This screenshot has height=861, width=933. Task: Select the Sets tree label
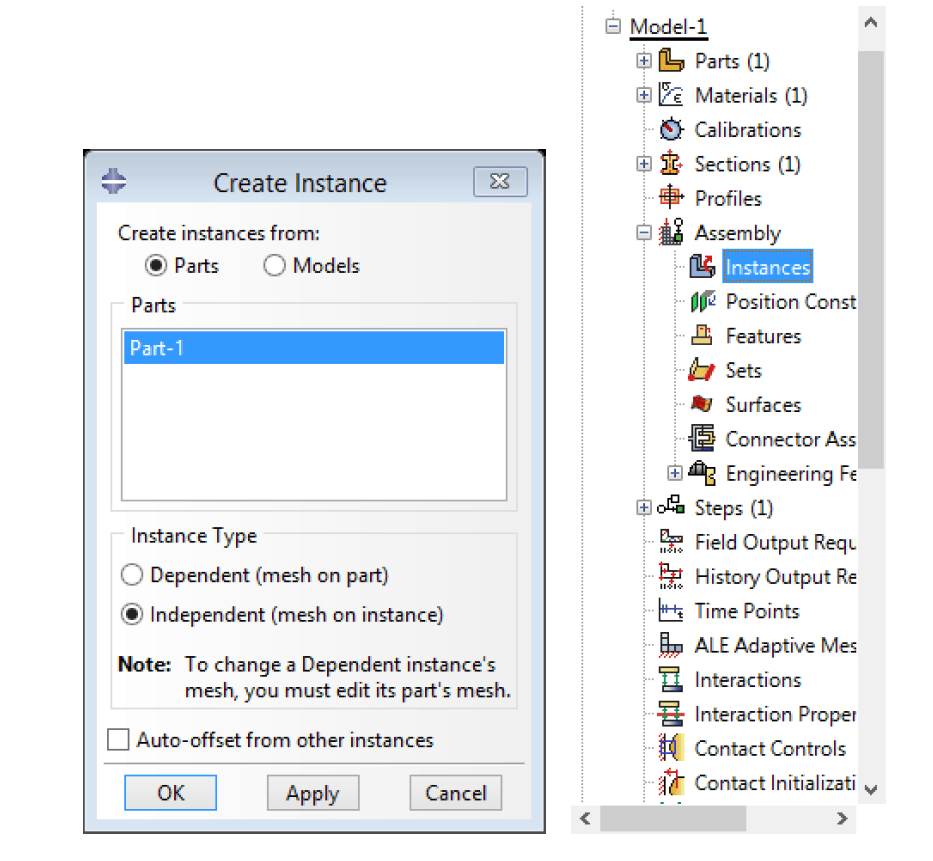743,370
